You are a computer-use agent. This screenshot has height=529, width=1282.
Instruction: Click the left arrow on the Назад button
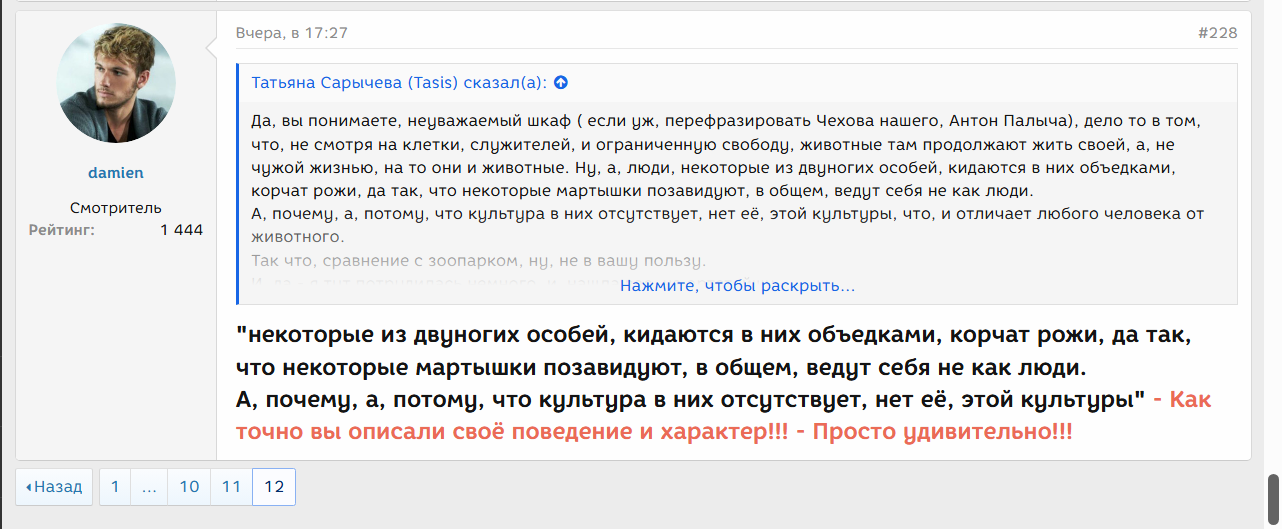click(x=28, y=487)
